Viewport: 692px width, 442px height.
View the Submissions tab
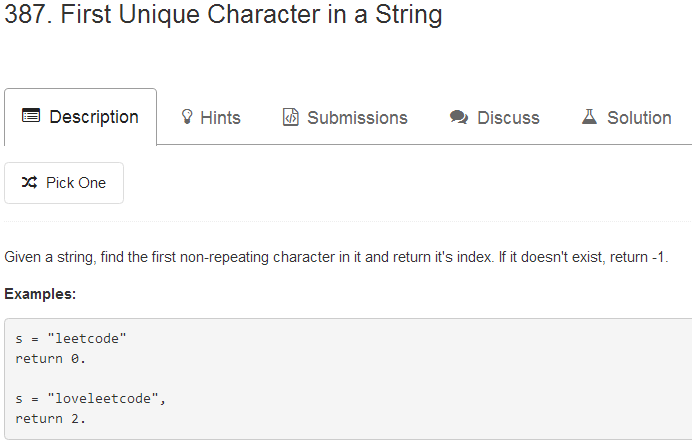coord(357,117)
